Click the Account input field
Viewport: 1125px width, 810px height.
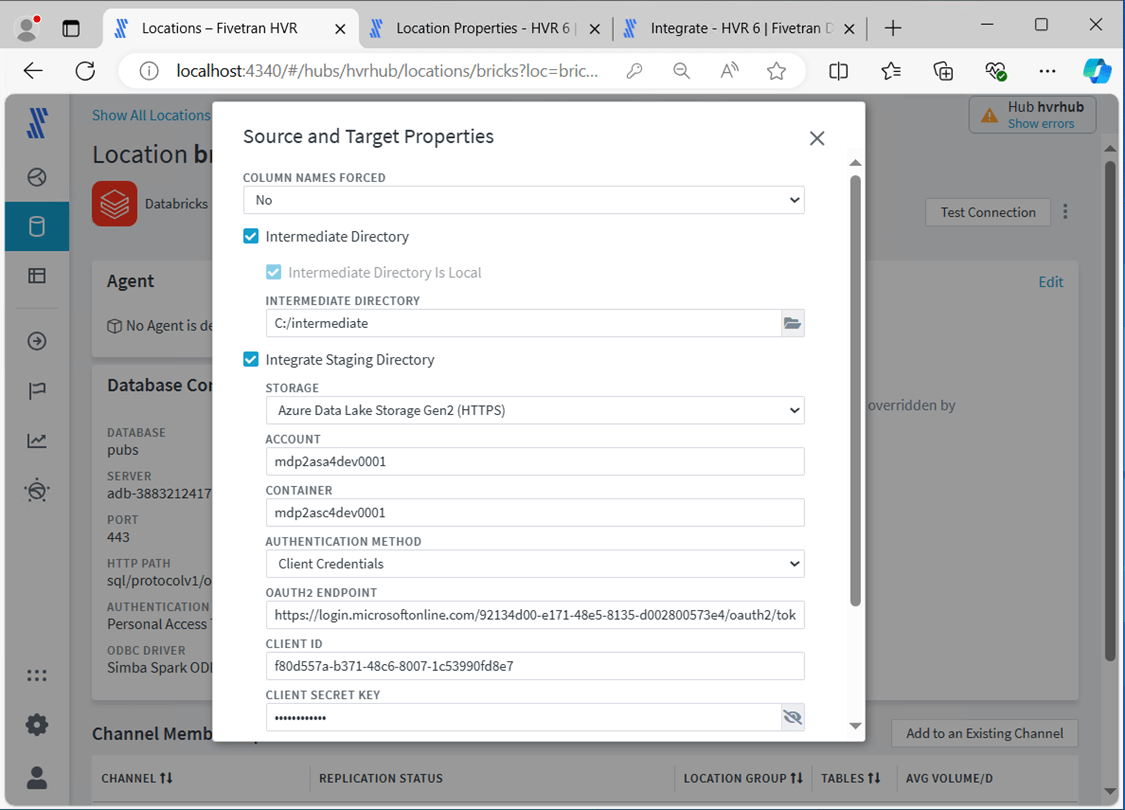coord(535,461)
